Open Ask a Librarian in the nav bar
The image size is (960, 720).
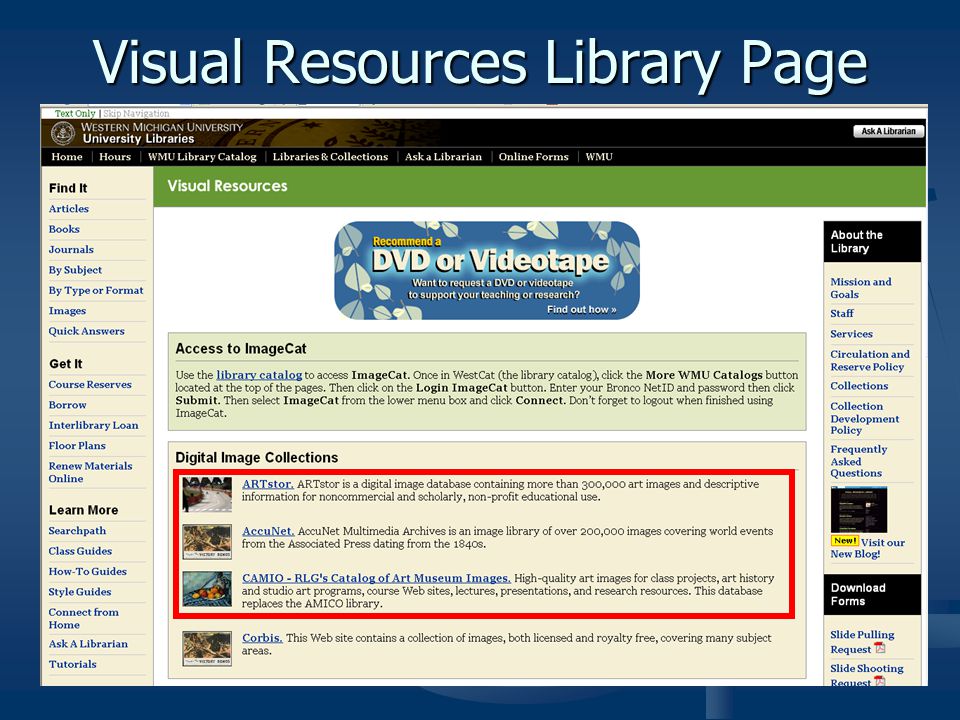point(443,157)
